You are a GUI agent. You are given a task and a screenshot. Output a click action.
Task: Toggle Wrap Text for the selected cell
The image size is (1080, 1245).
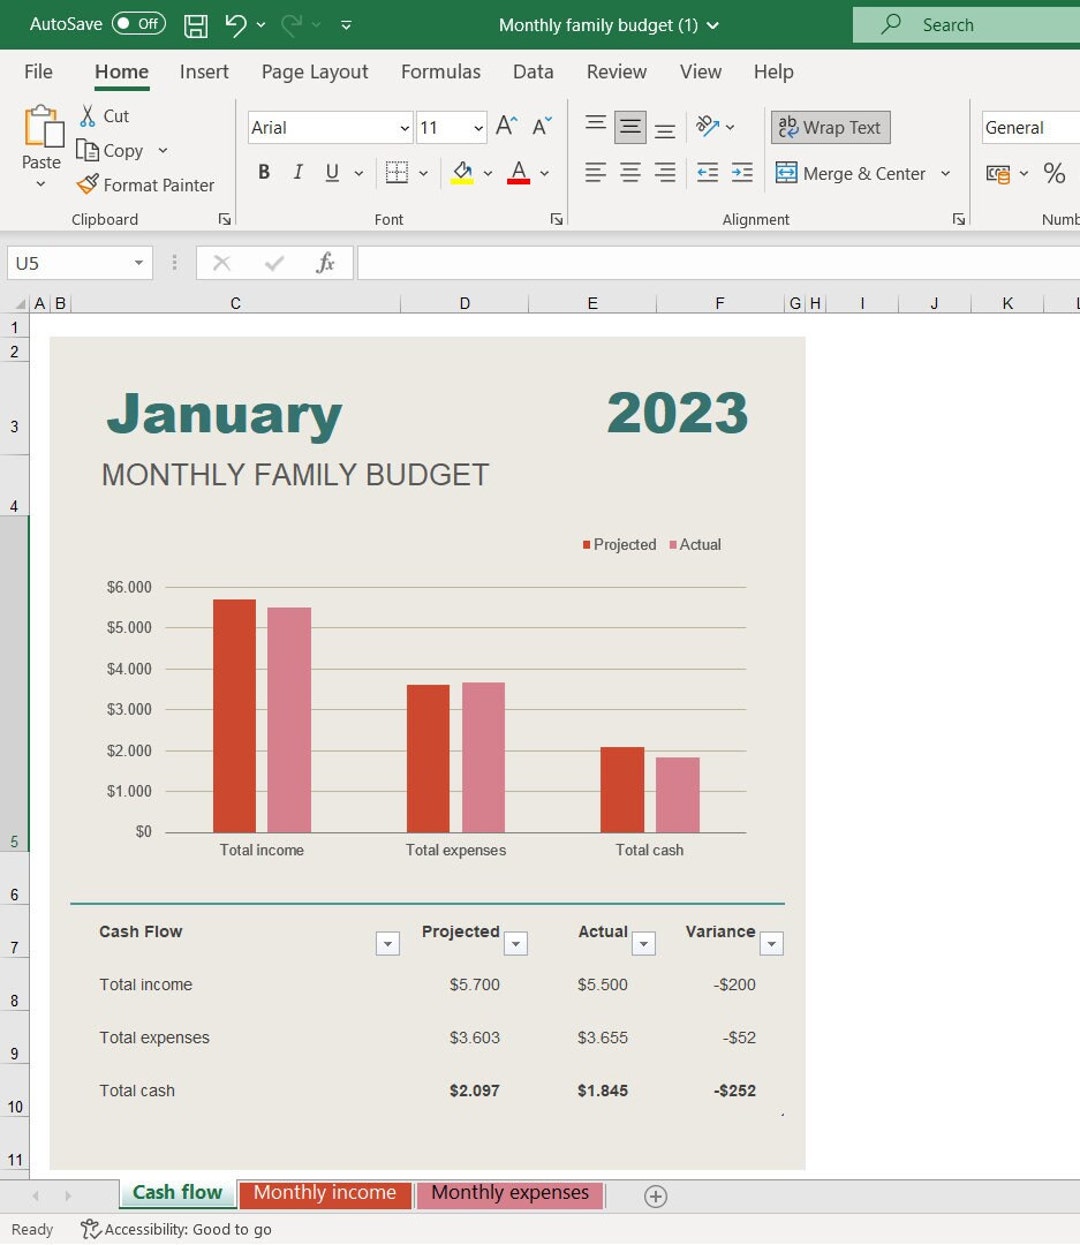tap(830, 127)
